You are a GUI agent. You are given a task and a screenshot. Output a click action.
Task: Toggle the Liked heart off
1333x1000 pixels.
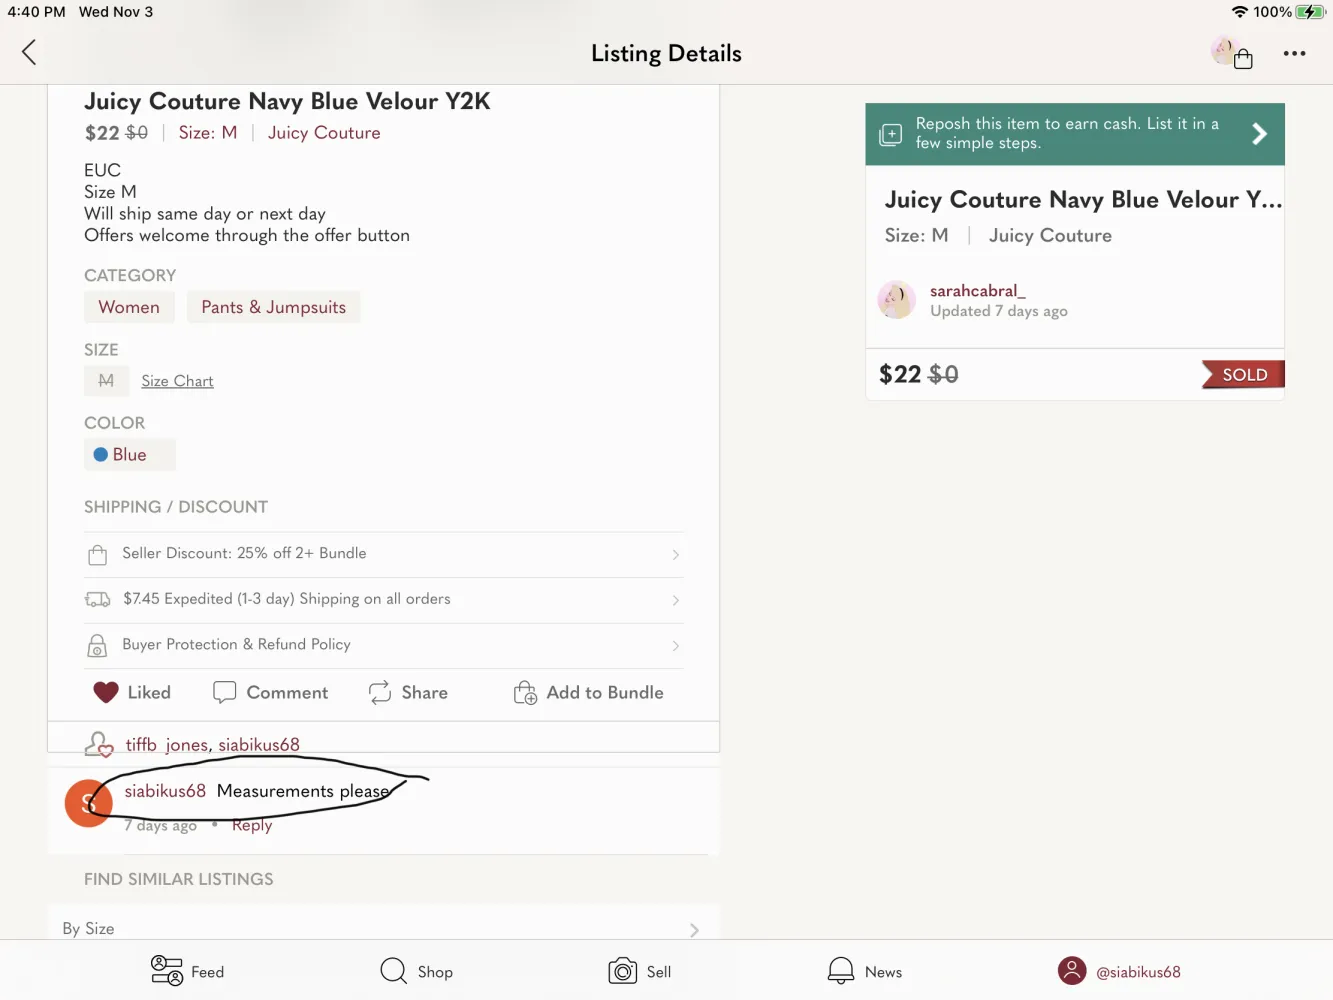point(106,692)
